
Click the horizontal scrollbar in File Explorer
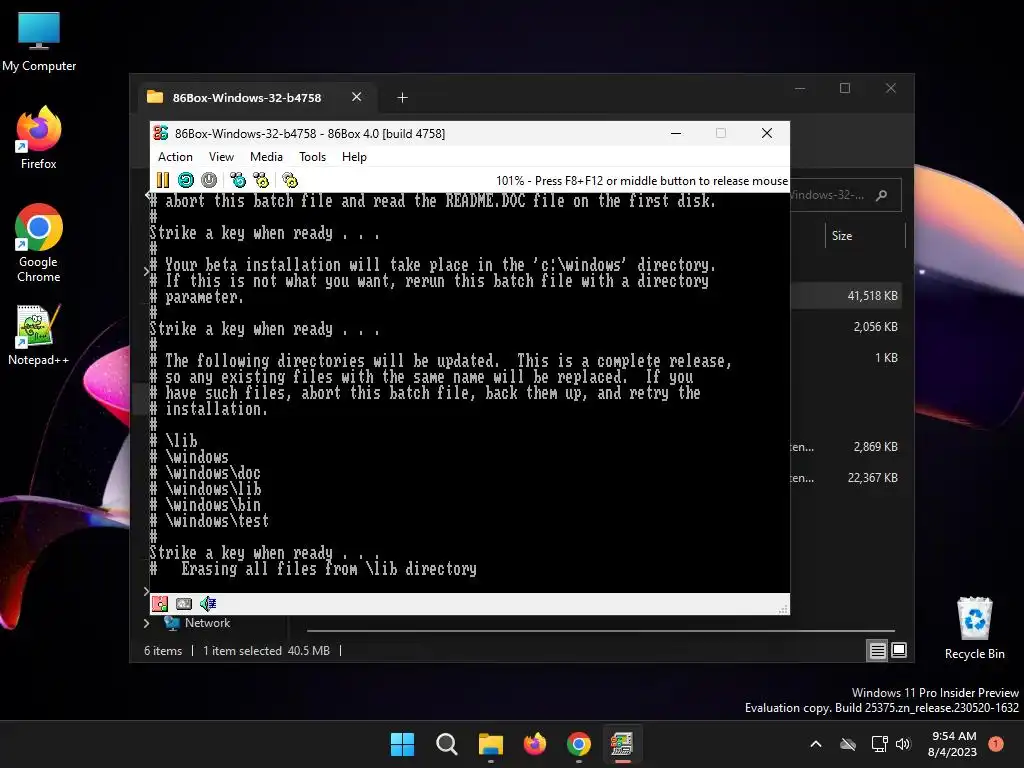[x=600, y=631]
